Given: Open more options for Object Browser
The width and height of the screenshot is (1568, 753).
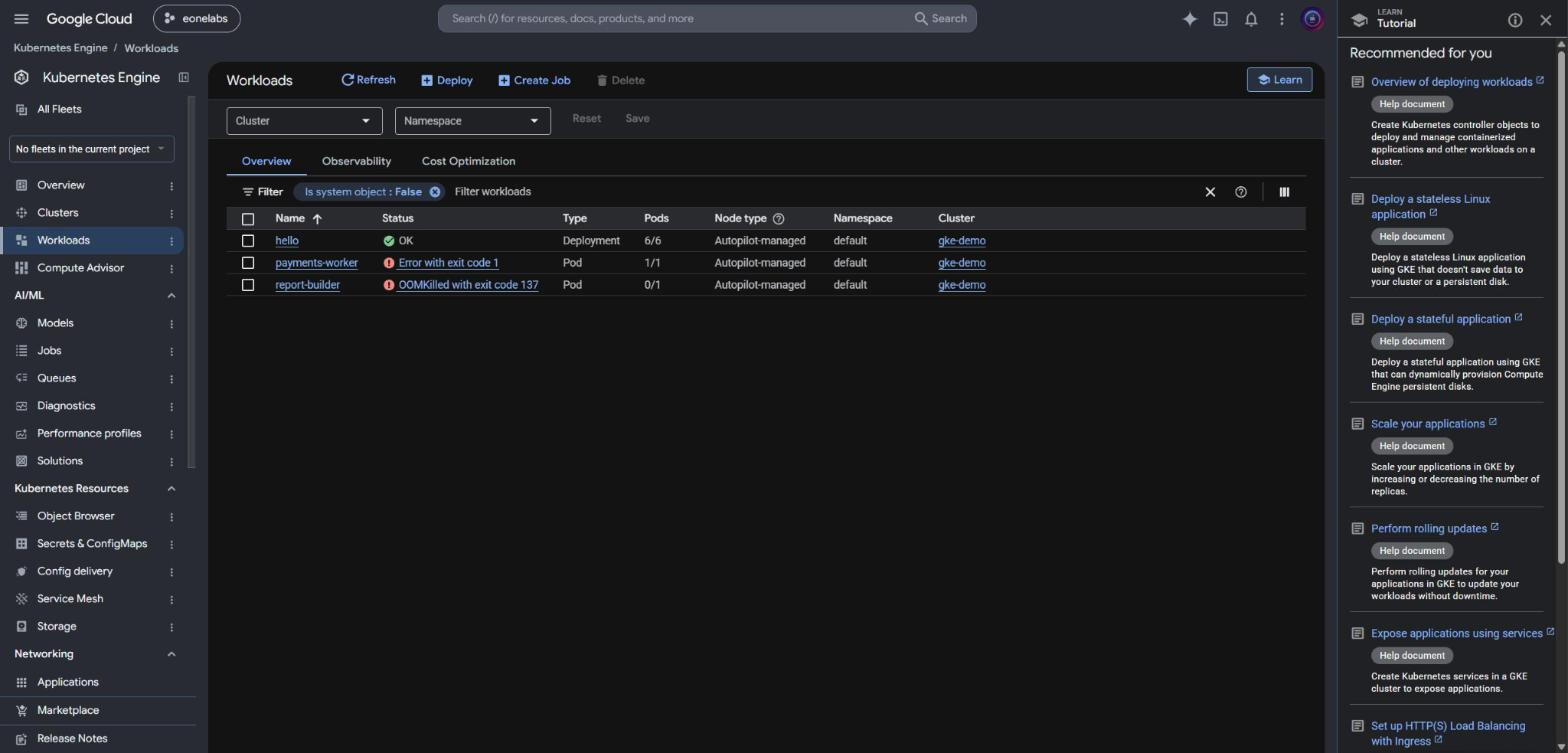Looking at the screenshot, I should click(171, 517).
